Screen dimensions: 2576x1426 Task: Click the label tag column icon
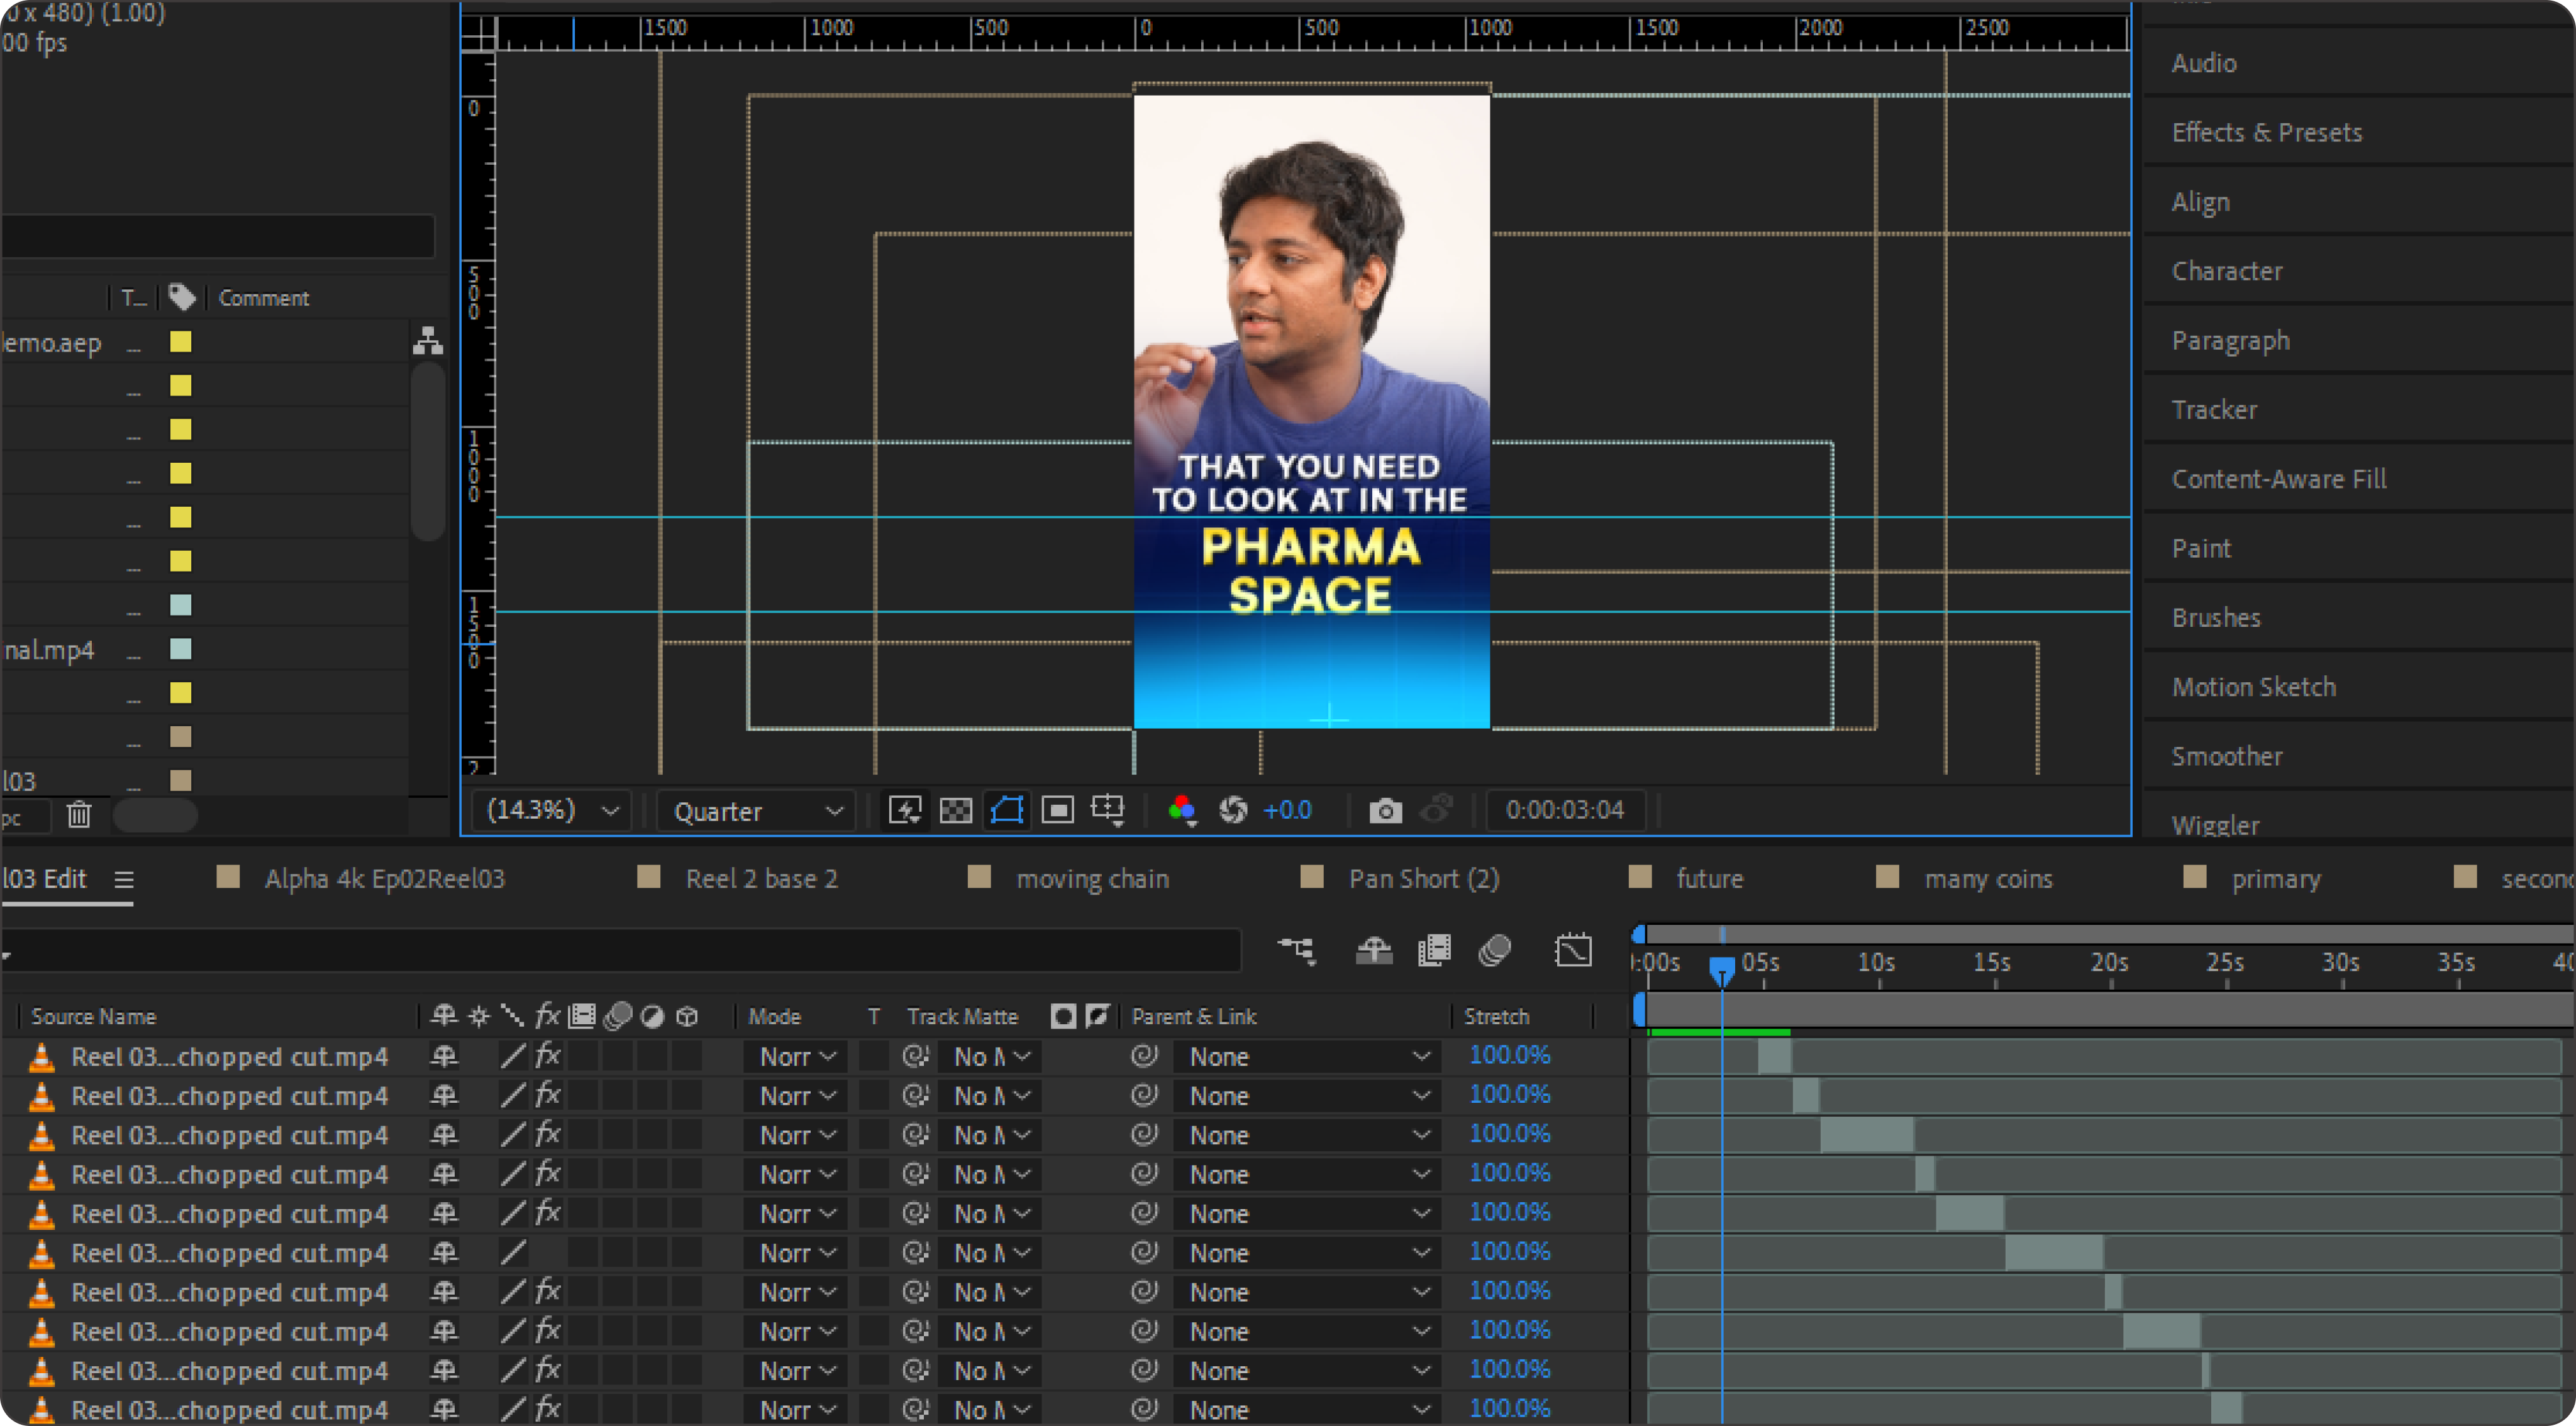[182, 297]
